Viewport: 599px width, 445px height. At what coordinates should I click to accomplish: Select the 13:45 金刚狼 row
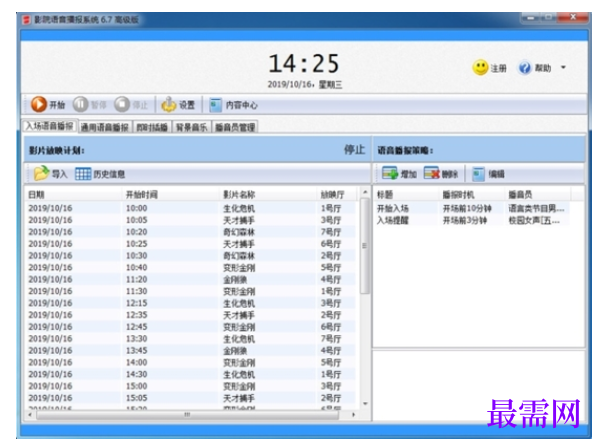191,350
